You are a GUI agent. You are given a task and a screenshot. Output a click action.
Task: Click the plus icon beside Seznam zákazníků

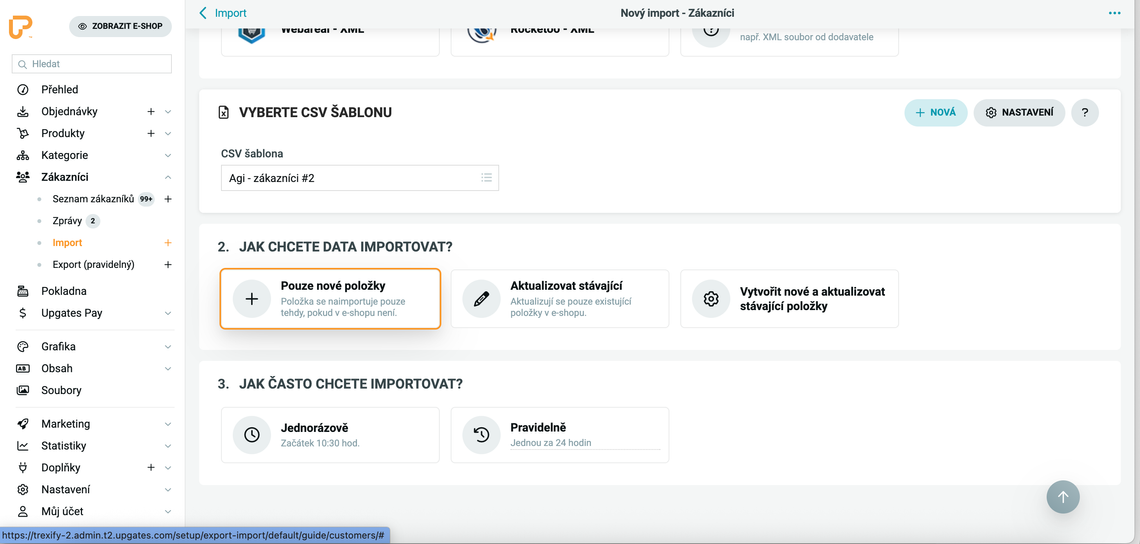coord(168,199)
